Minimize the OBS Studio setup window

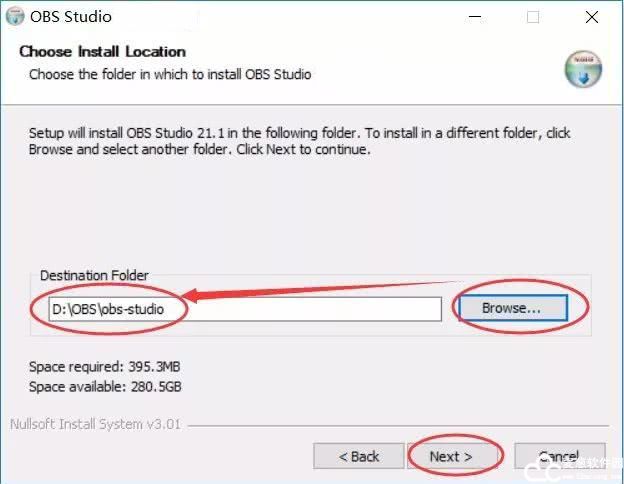pos(471,17)
